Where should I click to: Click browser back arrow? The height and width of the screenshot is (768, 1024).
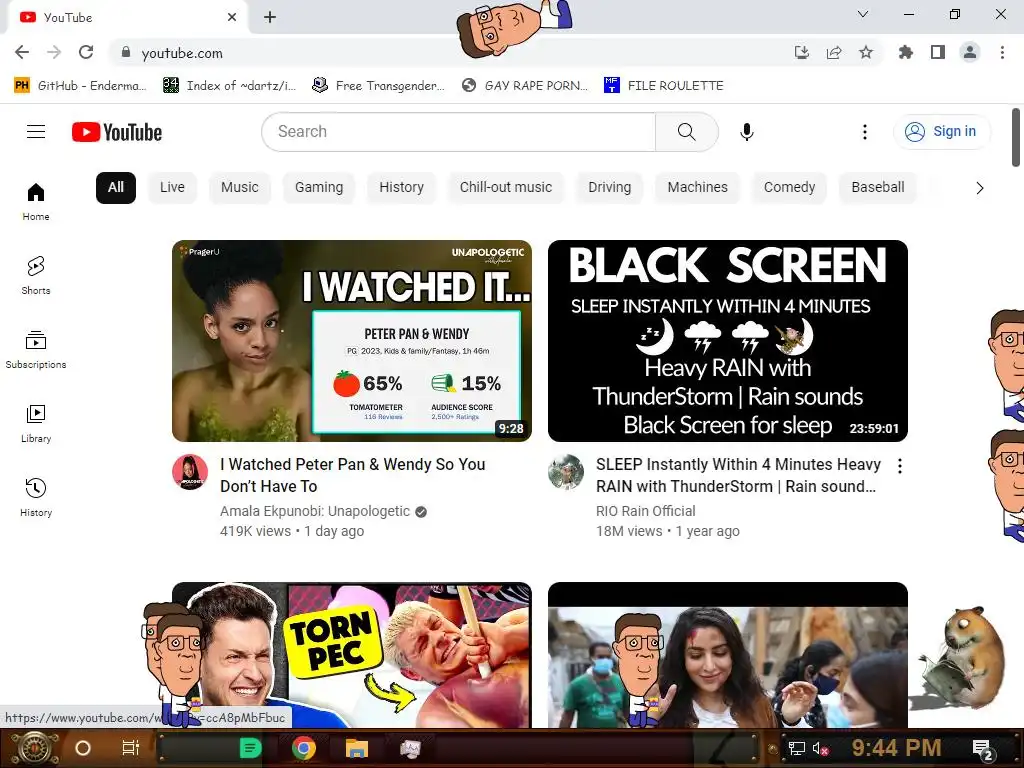(x=22, y=52)
